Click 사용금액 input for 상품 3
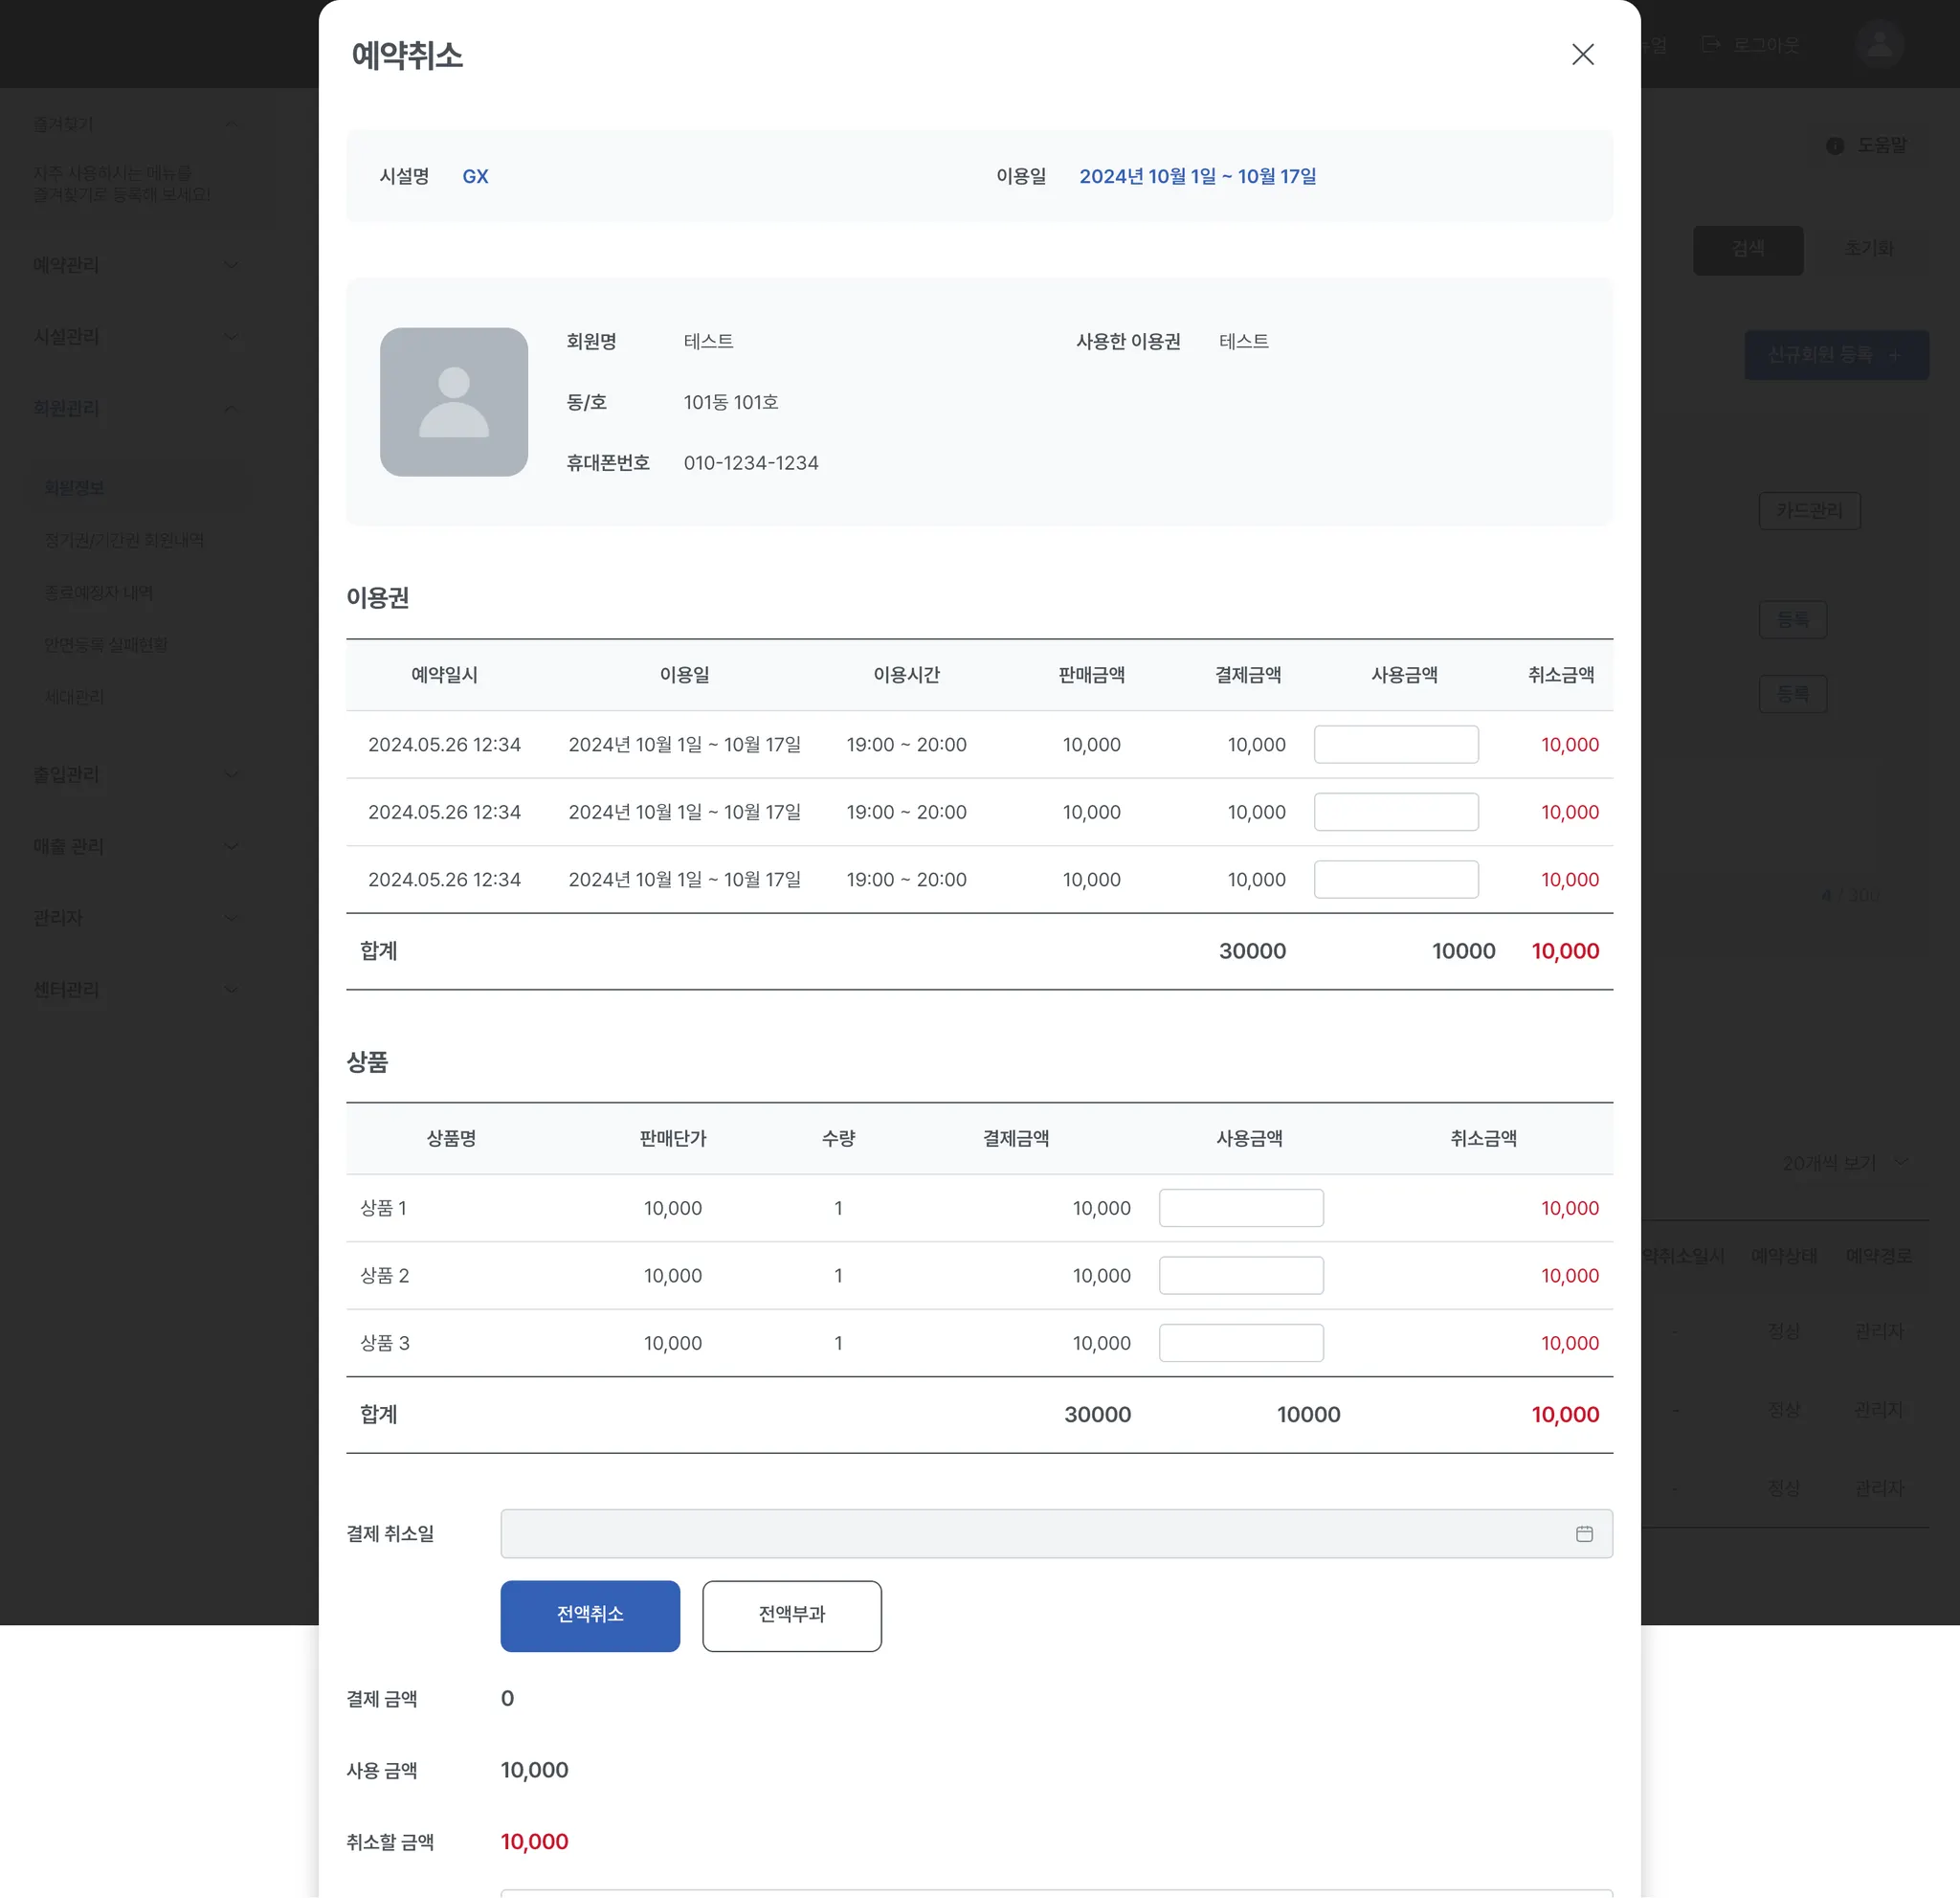Image resolution: width=1960 pixels, height=1898 pixels. [1240, 1342]
